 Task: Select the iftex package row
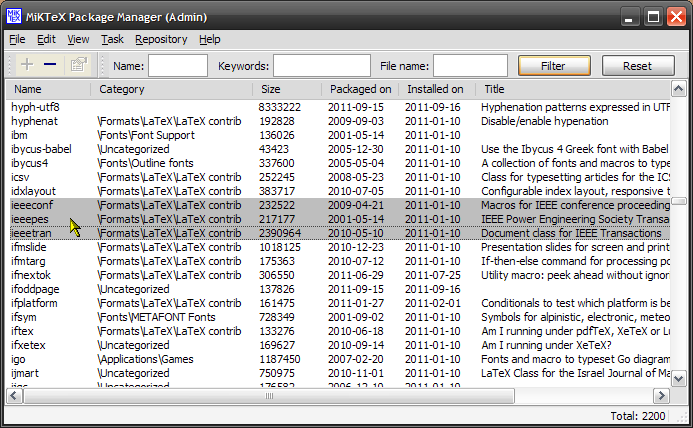(339, 331)
